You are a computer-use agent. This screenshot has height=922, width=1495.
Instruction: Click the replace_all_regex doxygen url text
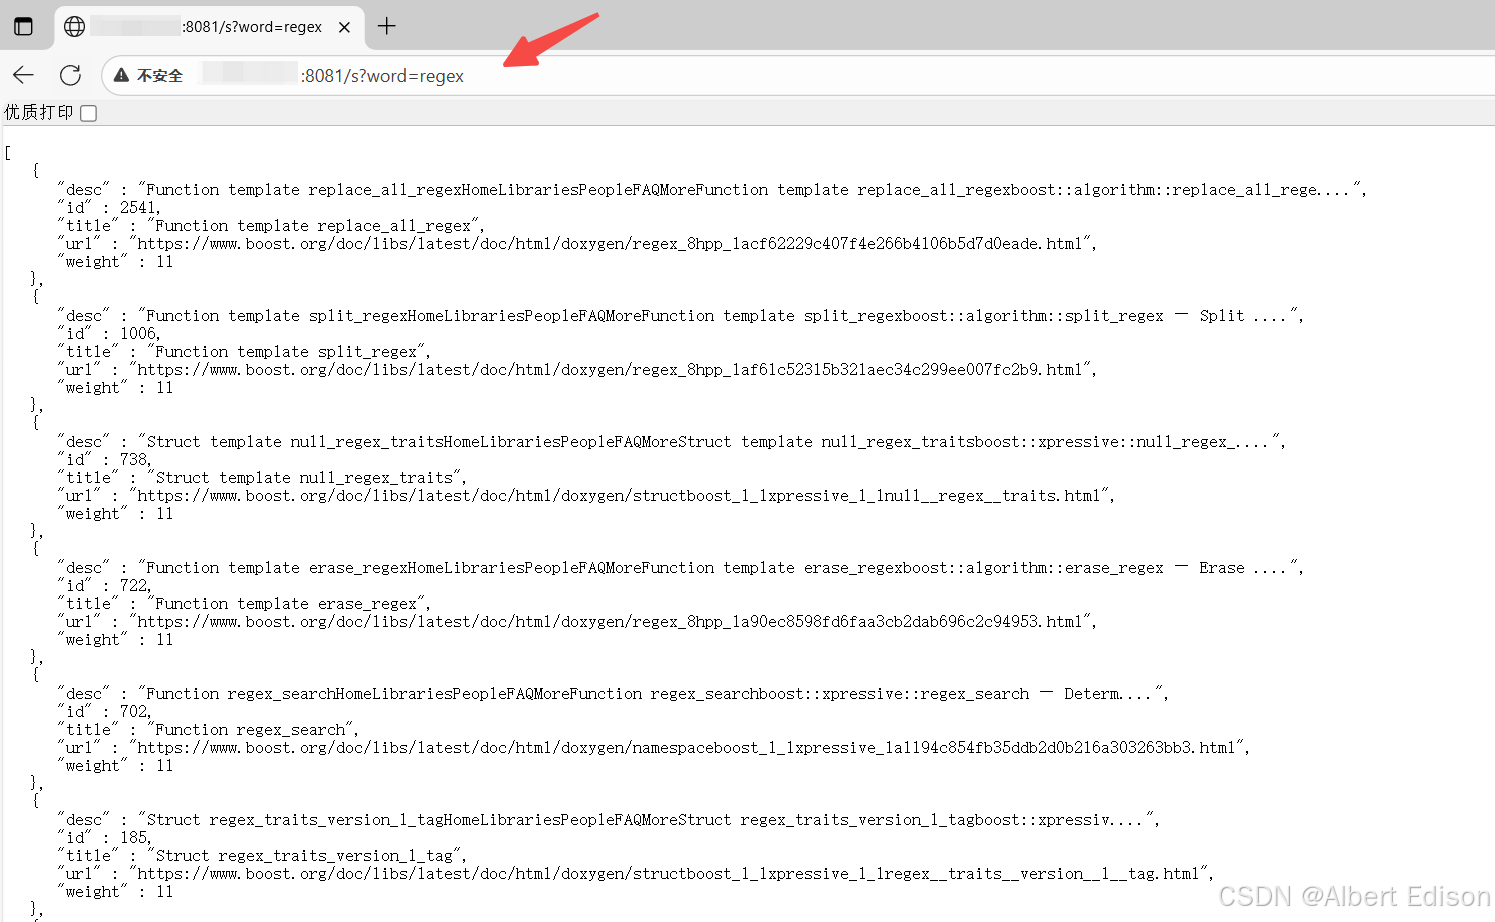(610, 244)
